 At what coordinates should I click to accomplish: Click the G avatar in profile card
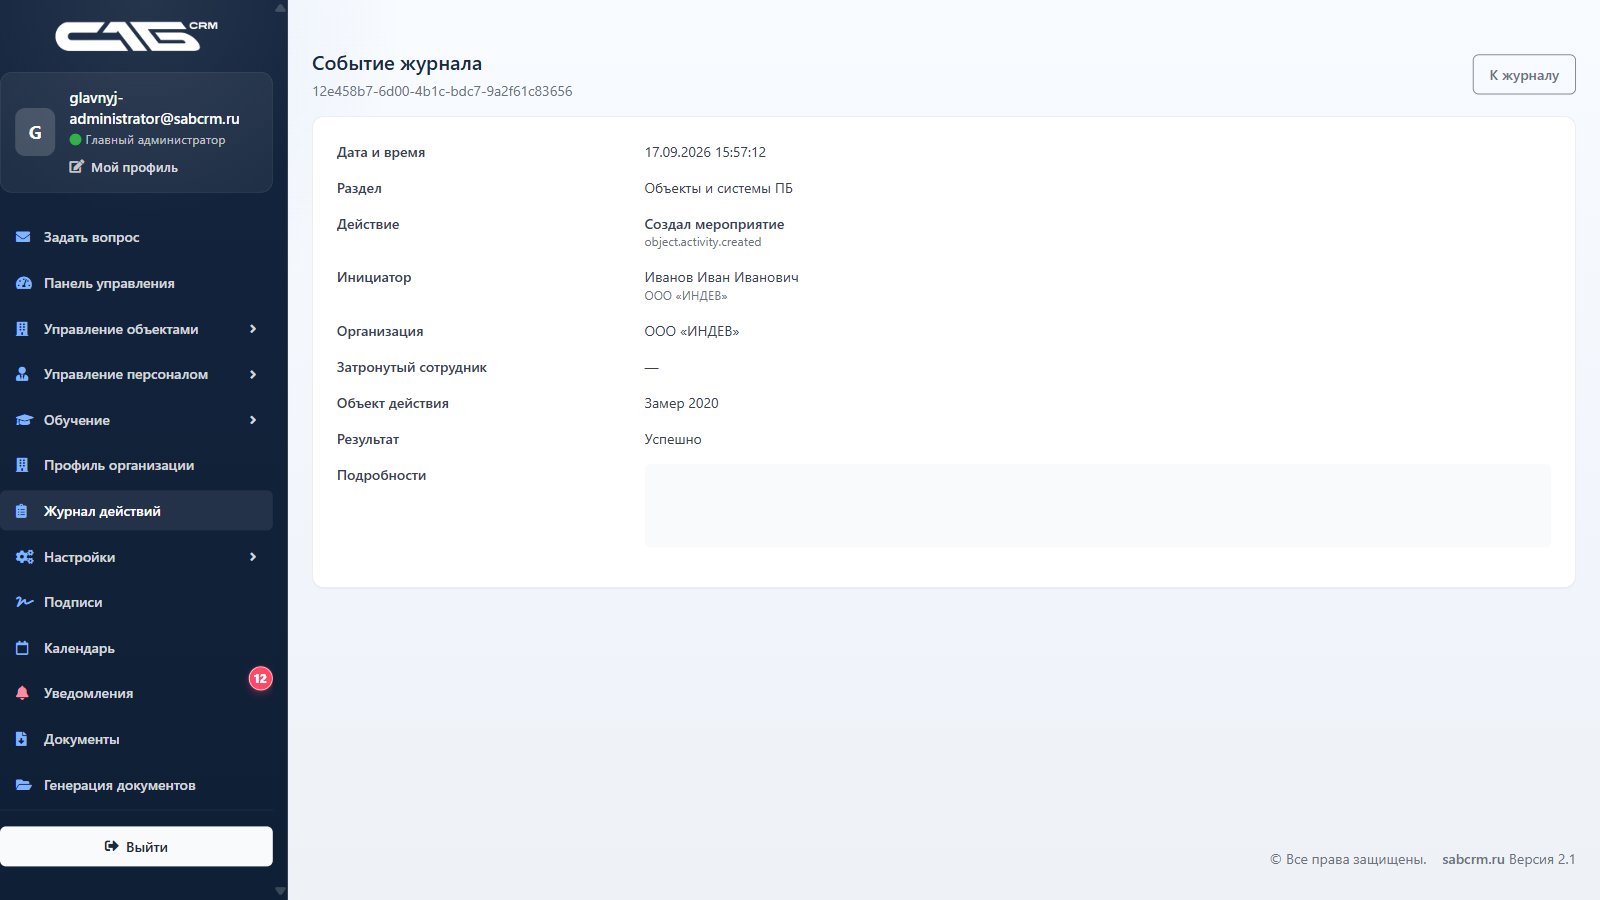click(x=35, y=132)
